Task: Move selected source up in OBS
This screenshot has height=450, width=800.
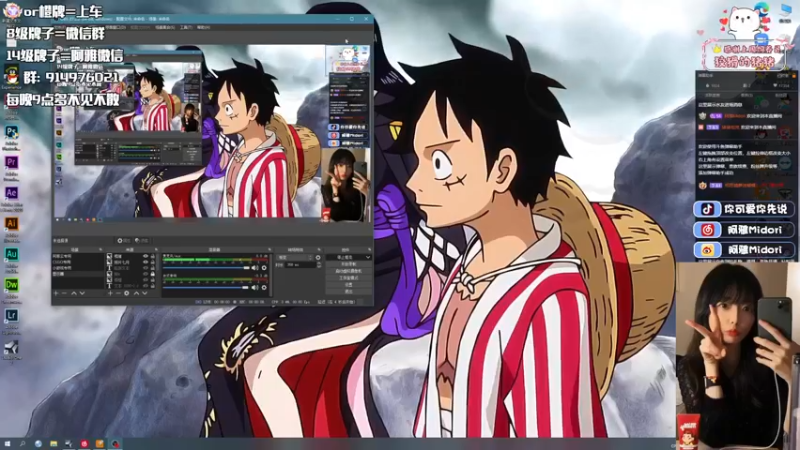Action: tap(136, 293)
